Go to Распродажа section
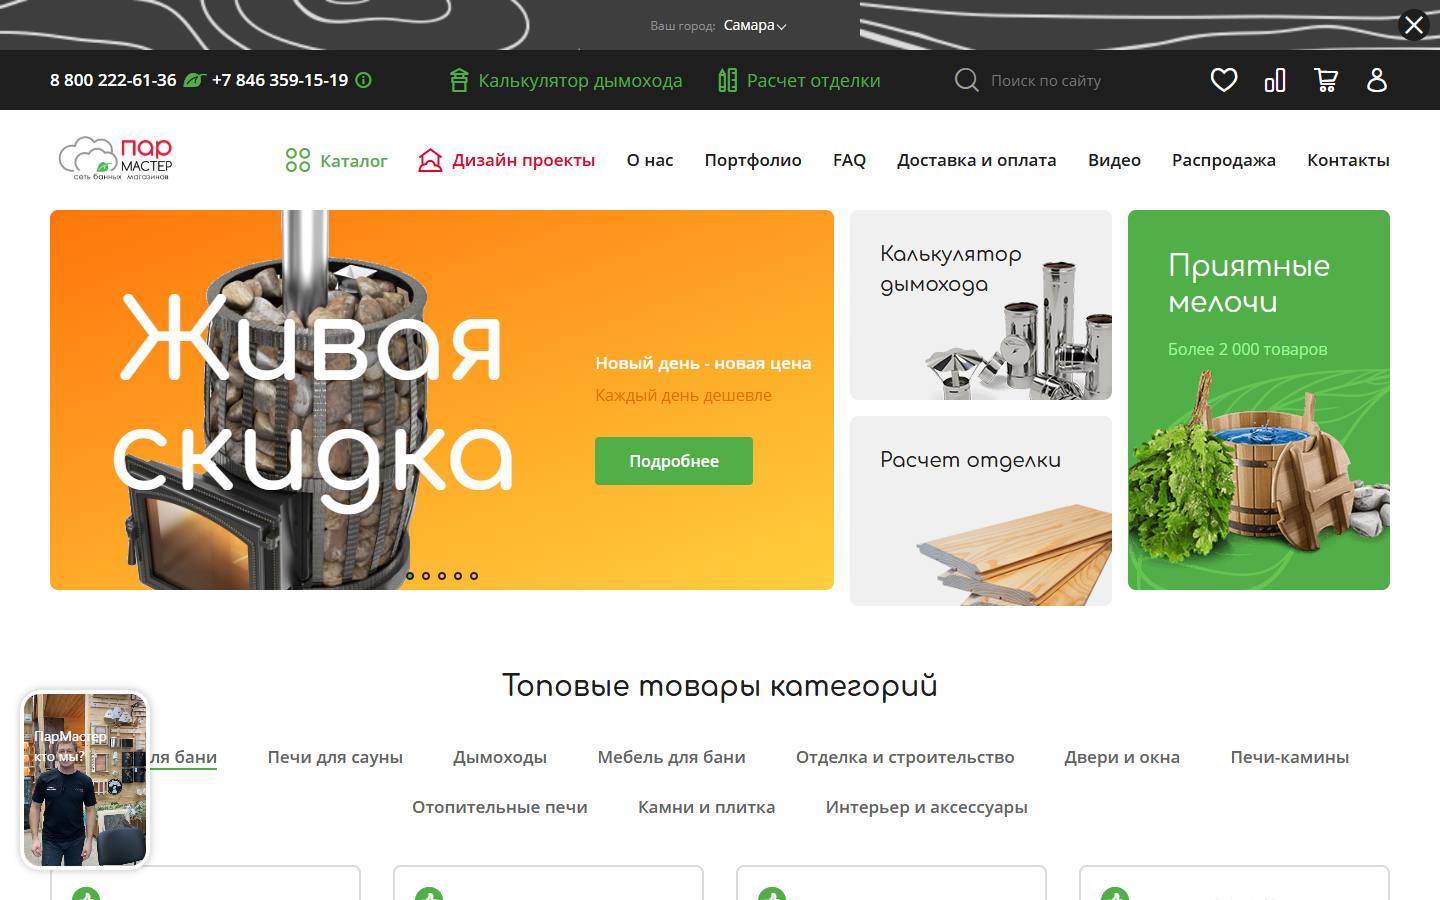This screenshot has height=900, width=1440. [1224, 160]
